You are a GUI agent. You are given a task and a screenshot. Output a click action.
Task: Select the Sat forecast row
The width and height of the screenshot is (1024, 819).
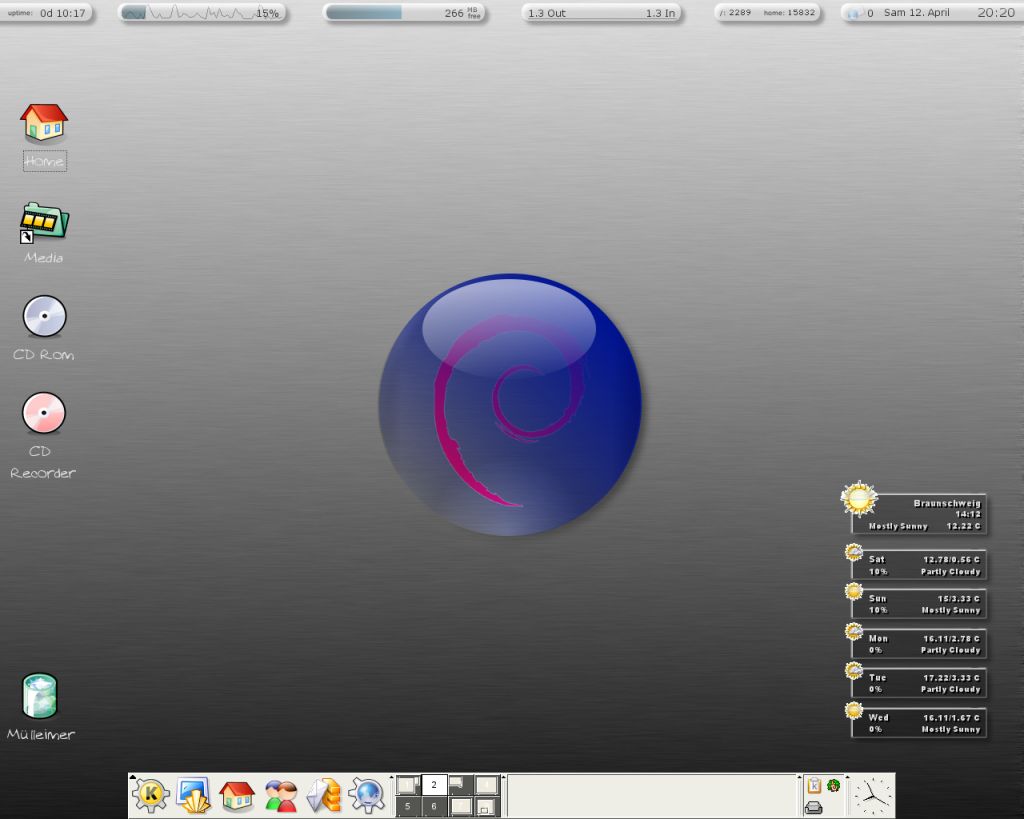[918, 565]
